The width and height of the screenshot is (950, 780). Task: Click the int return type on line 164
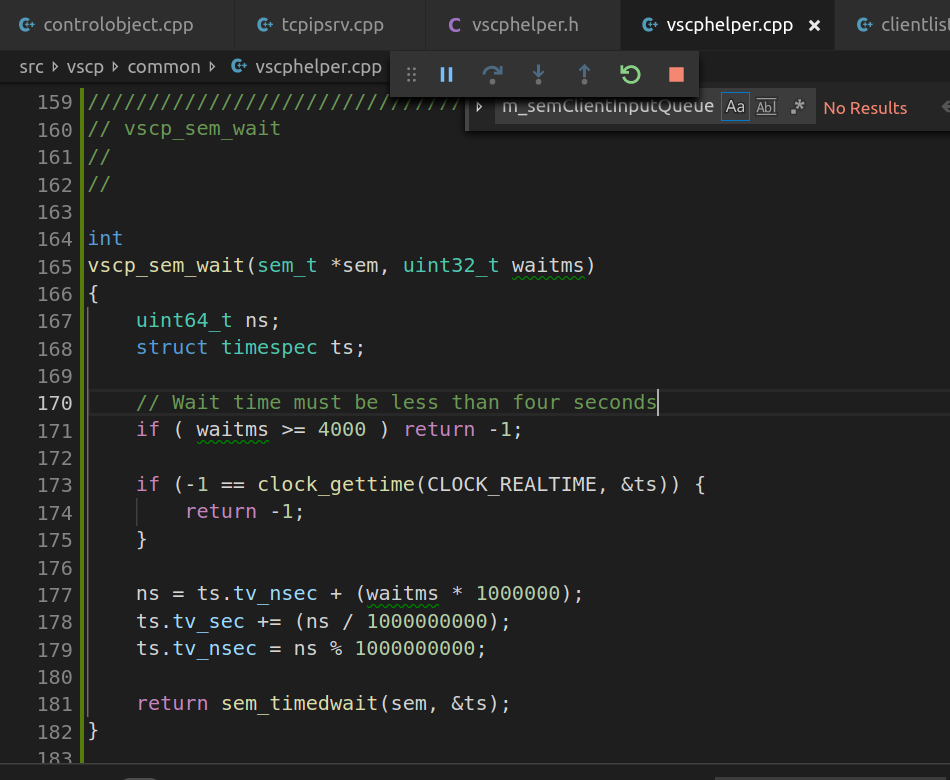pyautogui.click(x=105, y=238)
